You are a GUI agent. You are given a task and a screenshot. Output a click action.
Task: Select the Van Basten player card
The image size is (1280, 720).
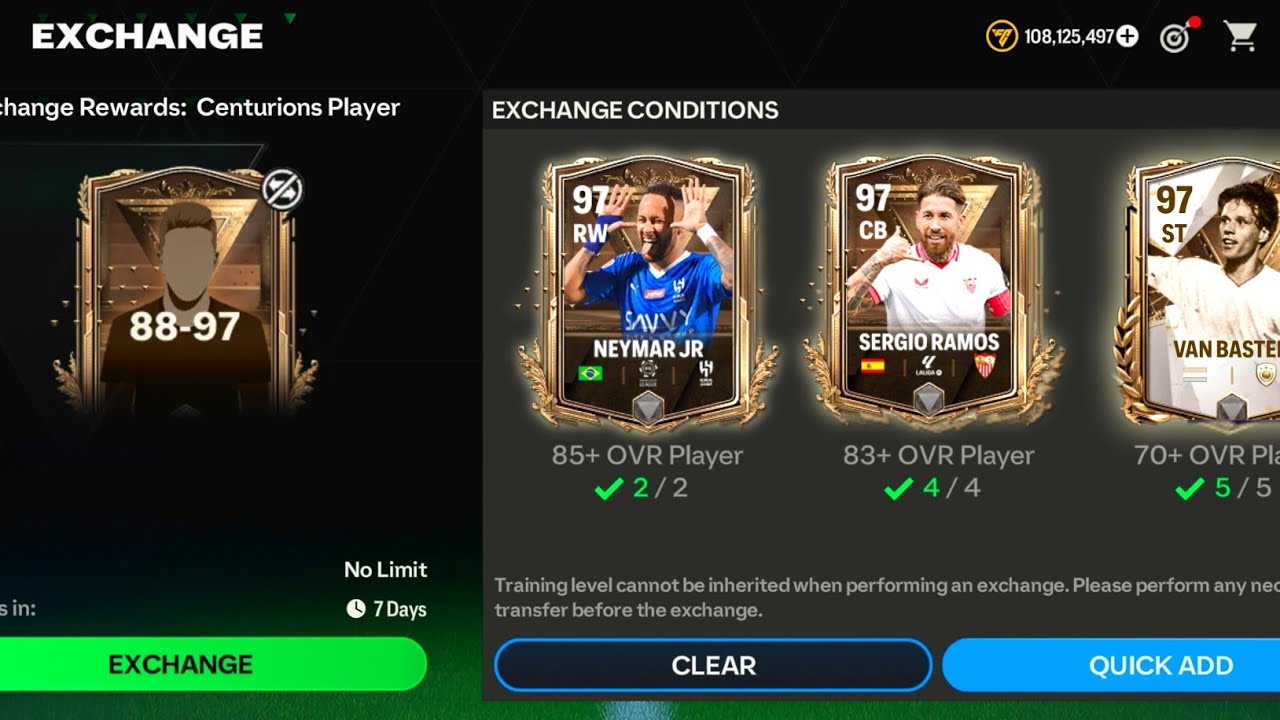point(1200,292)
